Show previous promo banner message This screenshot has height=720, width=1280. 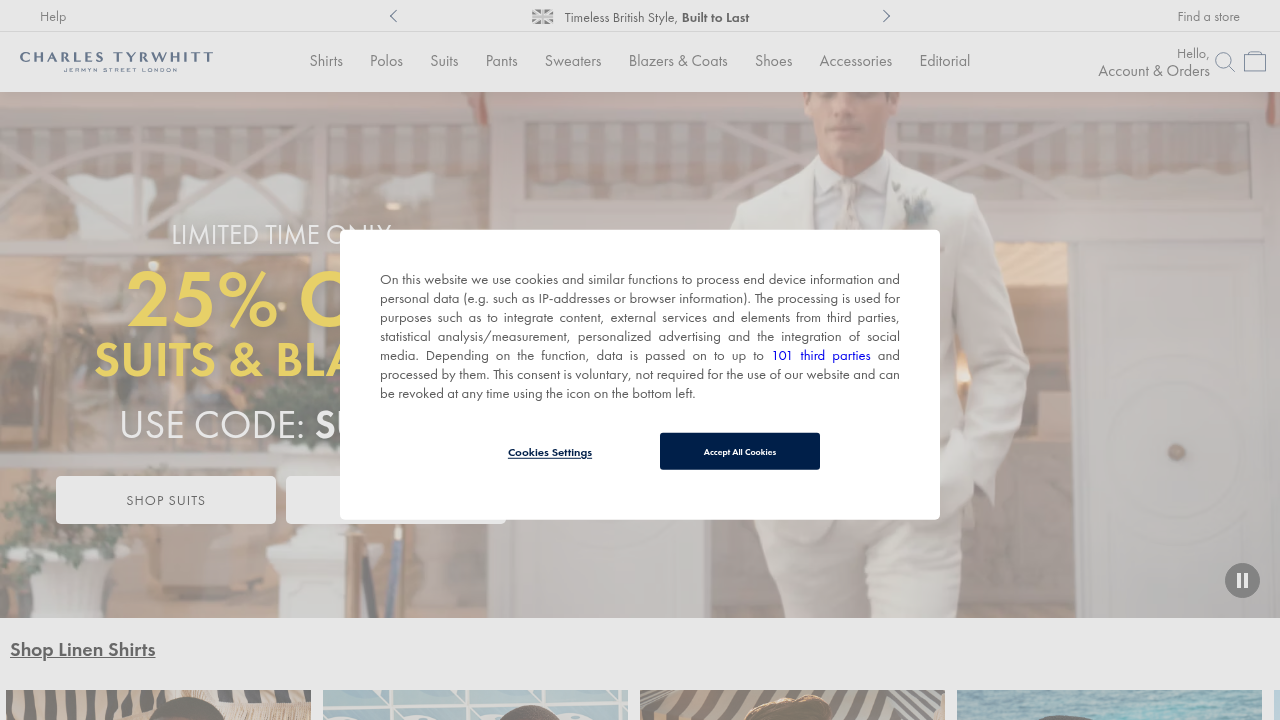tap(393, 16)
